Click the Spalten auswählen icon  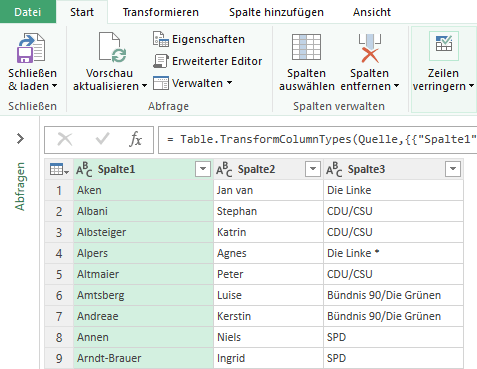pos(306,47)
